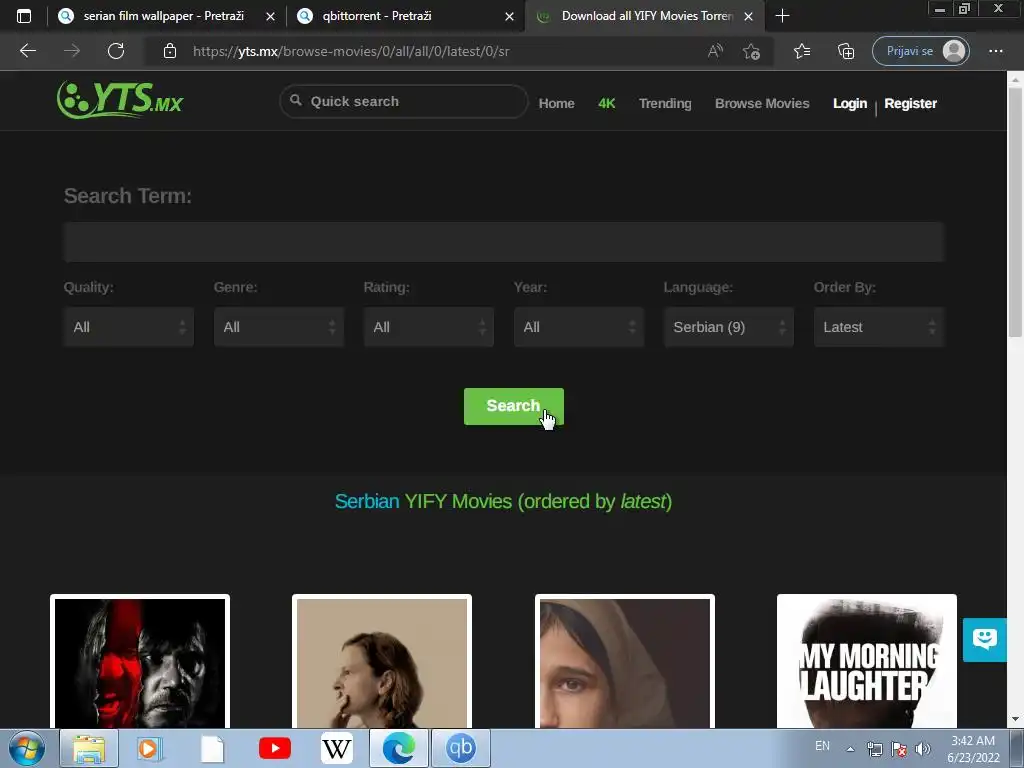Click the EN language indicator in tray
The height and width of the screenshot is (768, 1024).
pos(822,746)
